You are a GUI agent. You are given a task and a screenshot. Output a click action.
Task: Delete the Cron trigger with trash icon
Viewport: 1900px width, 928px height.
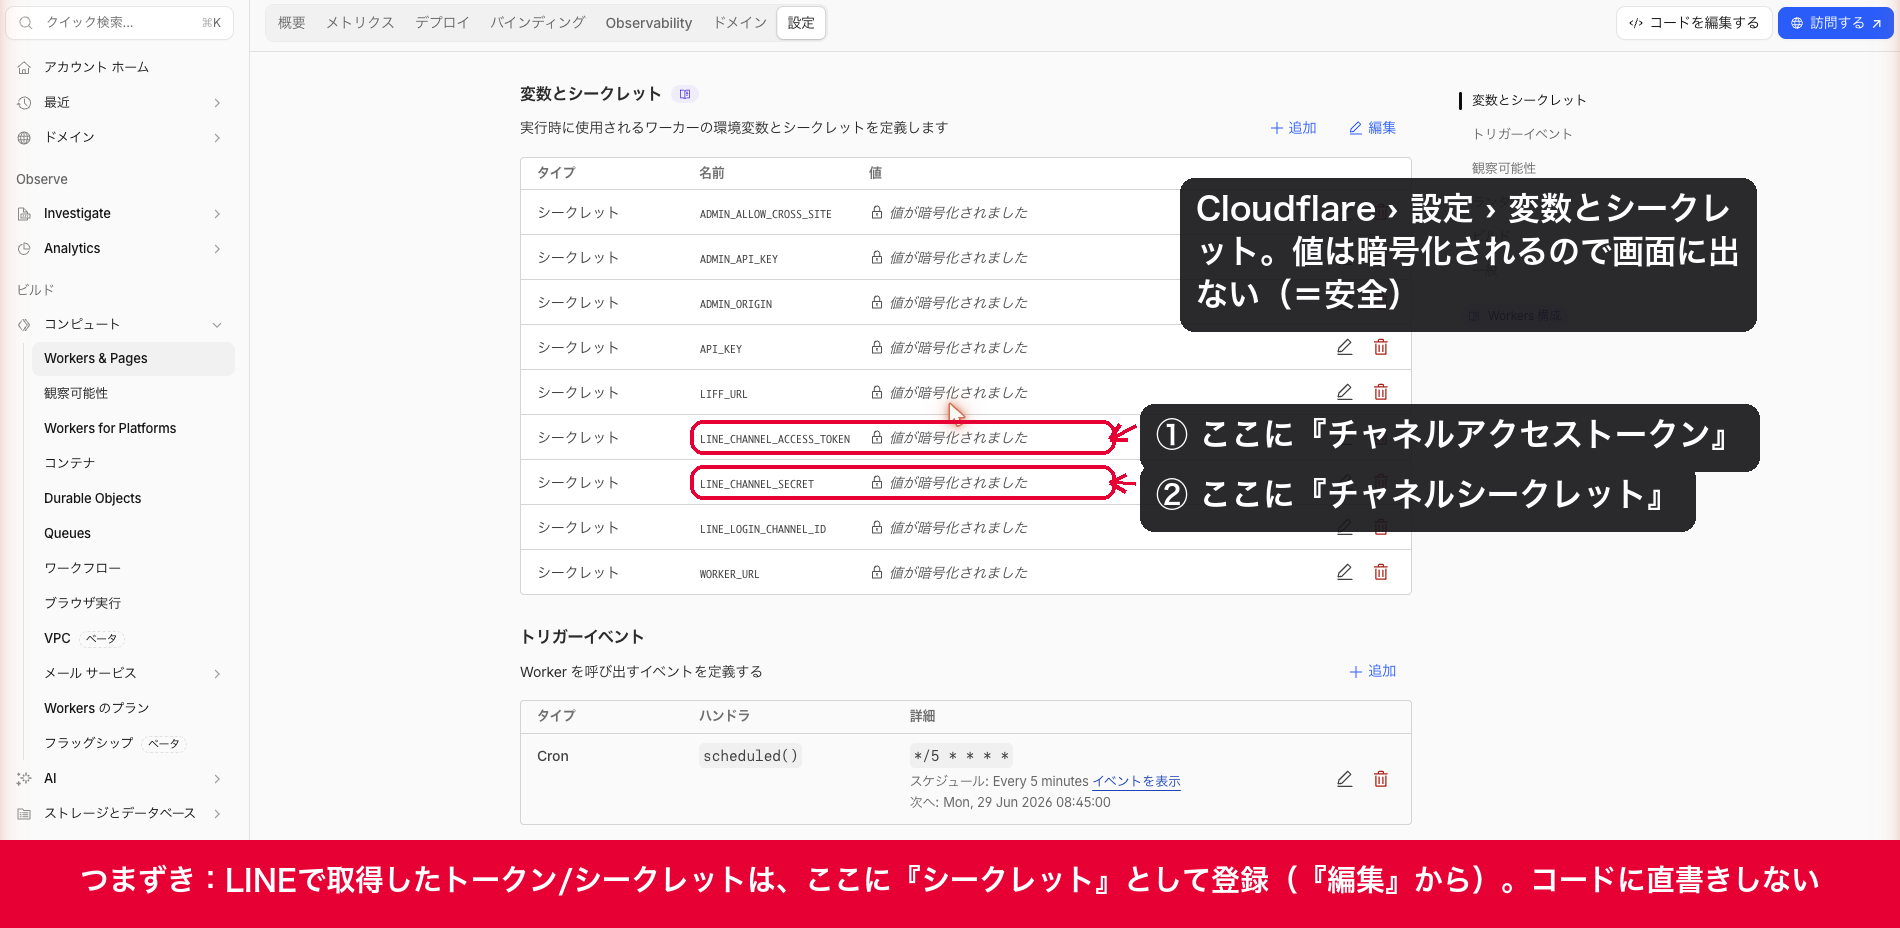point(1381,779)
